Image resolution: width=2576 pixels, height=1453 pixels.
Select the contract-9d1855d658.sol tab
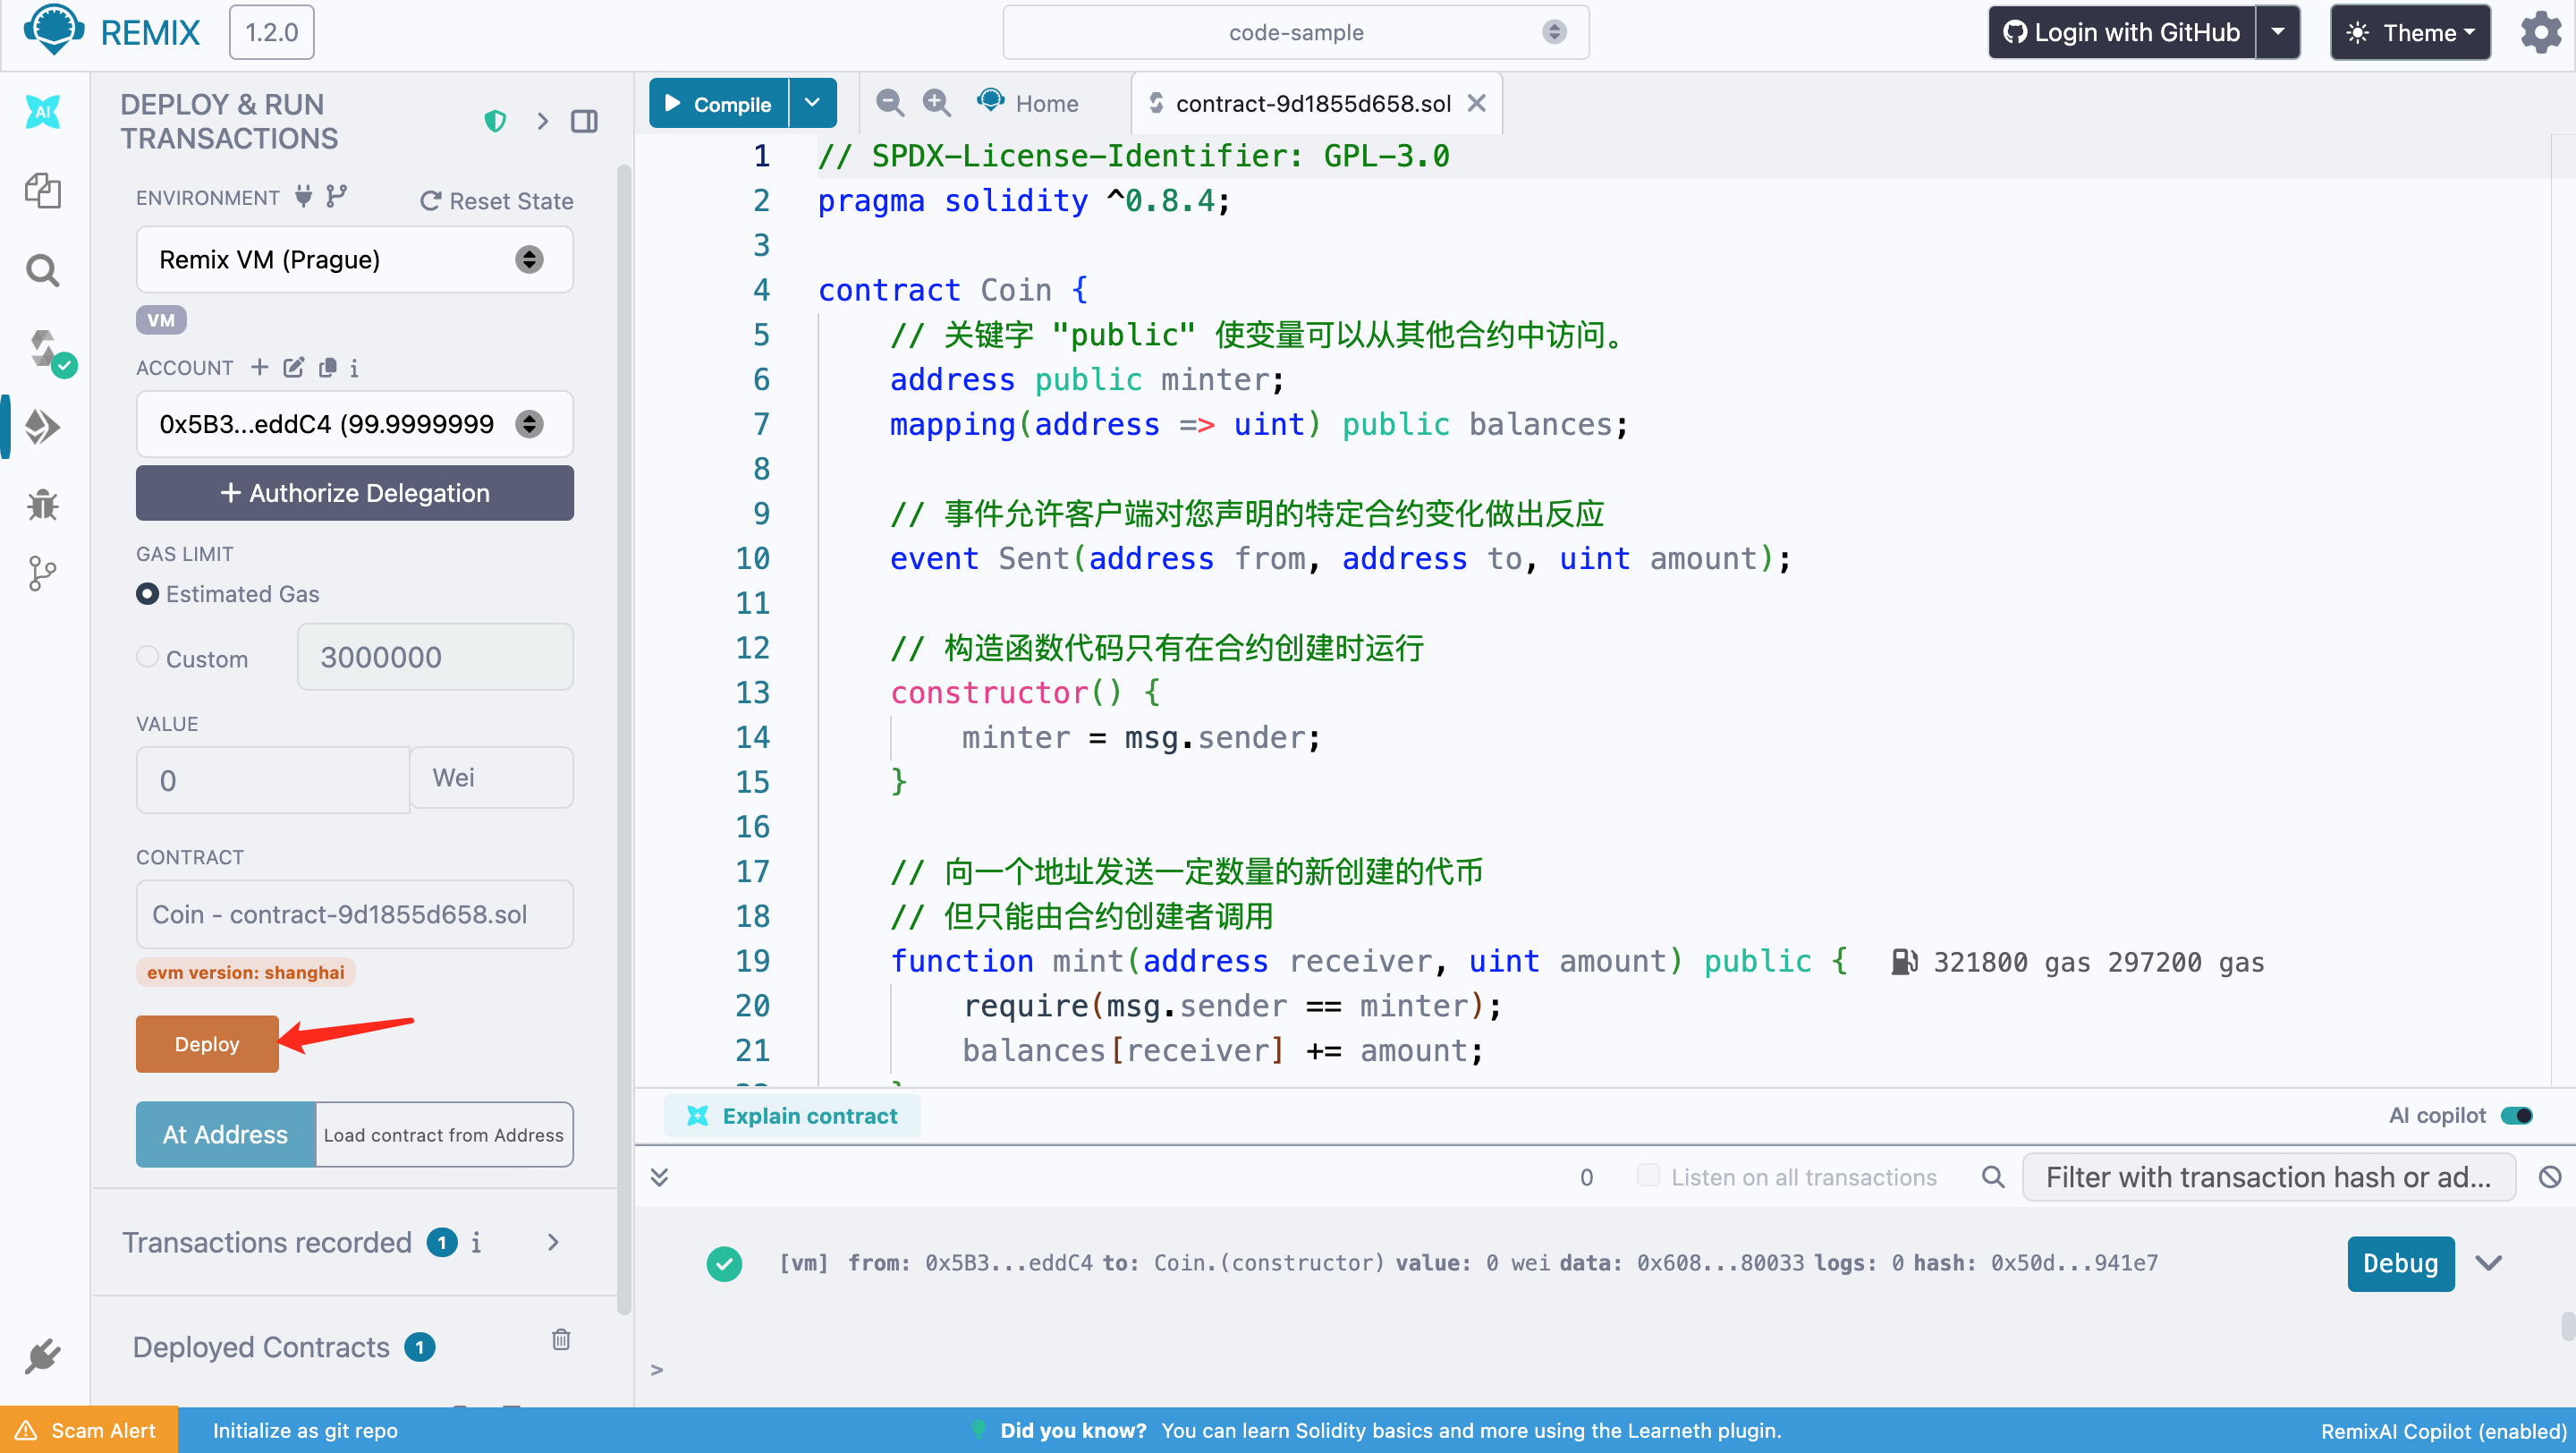pyautogui.click(x=1311, y=104)
